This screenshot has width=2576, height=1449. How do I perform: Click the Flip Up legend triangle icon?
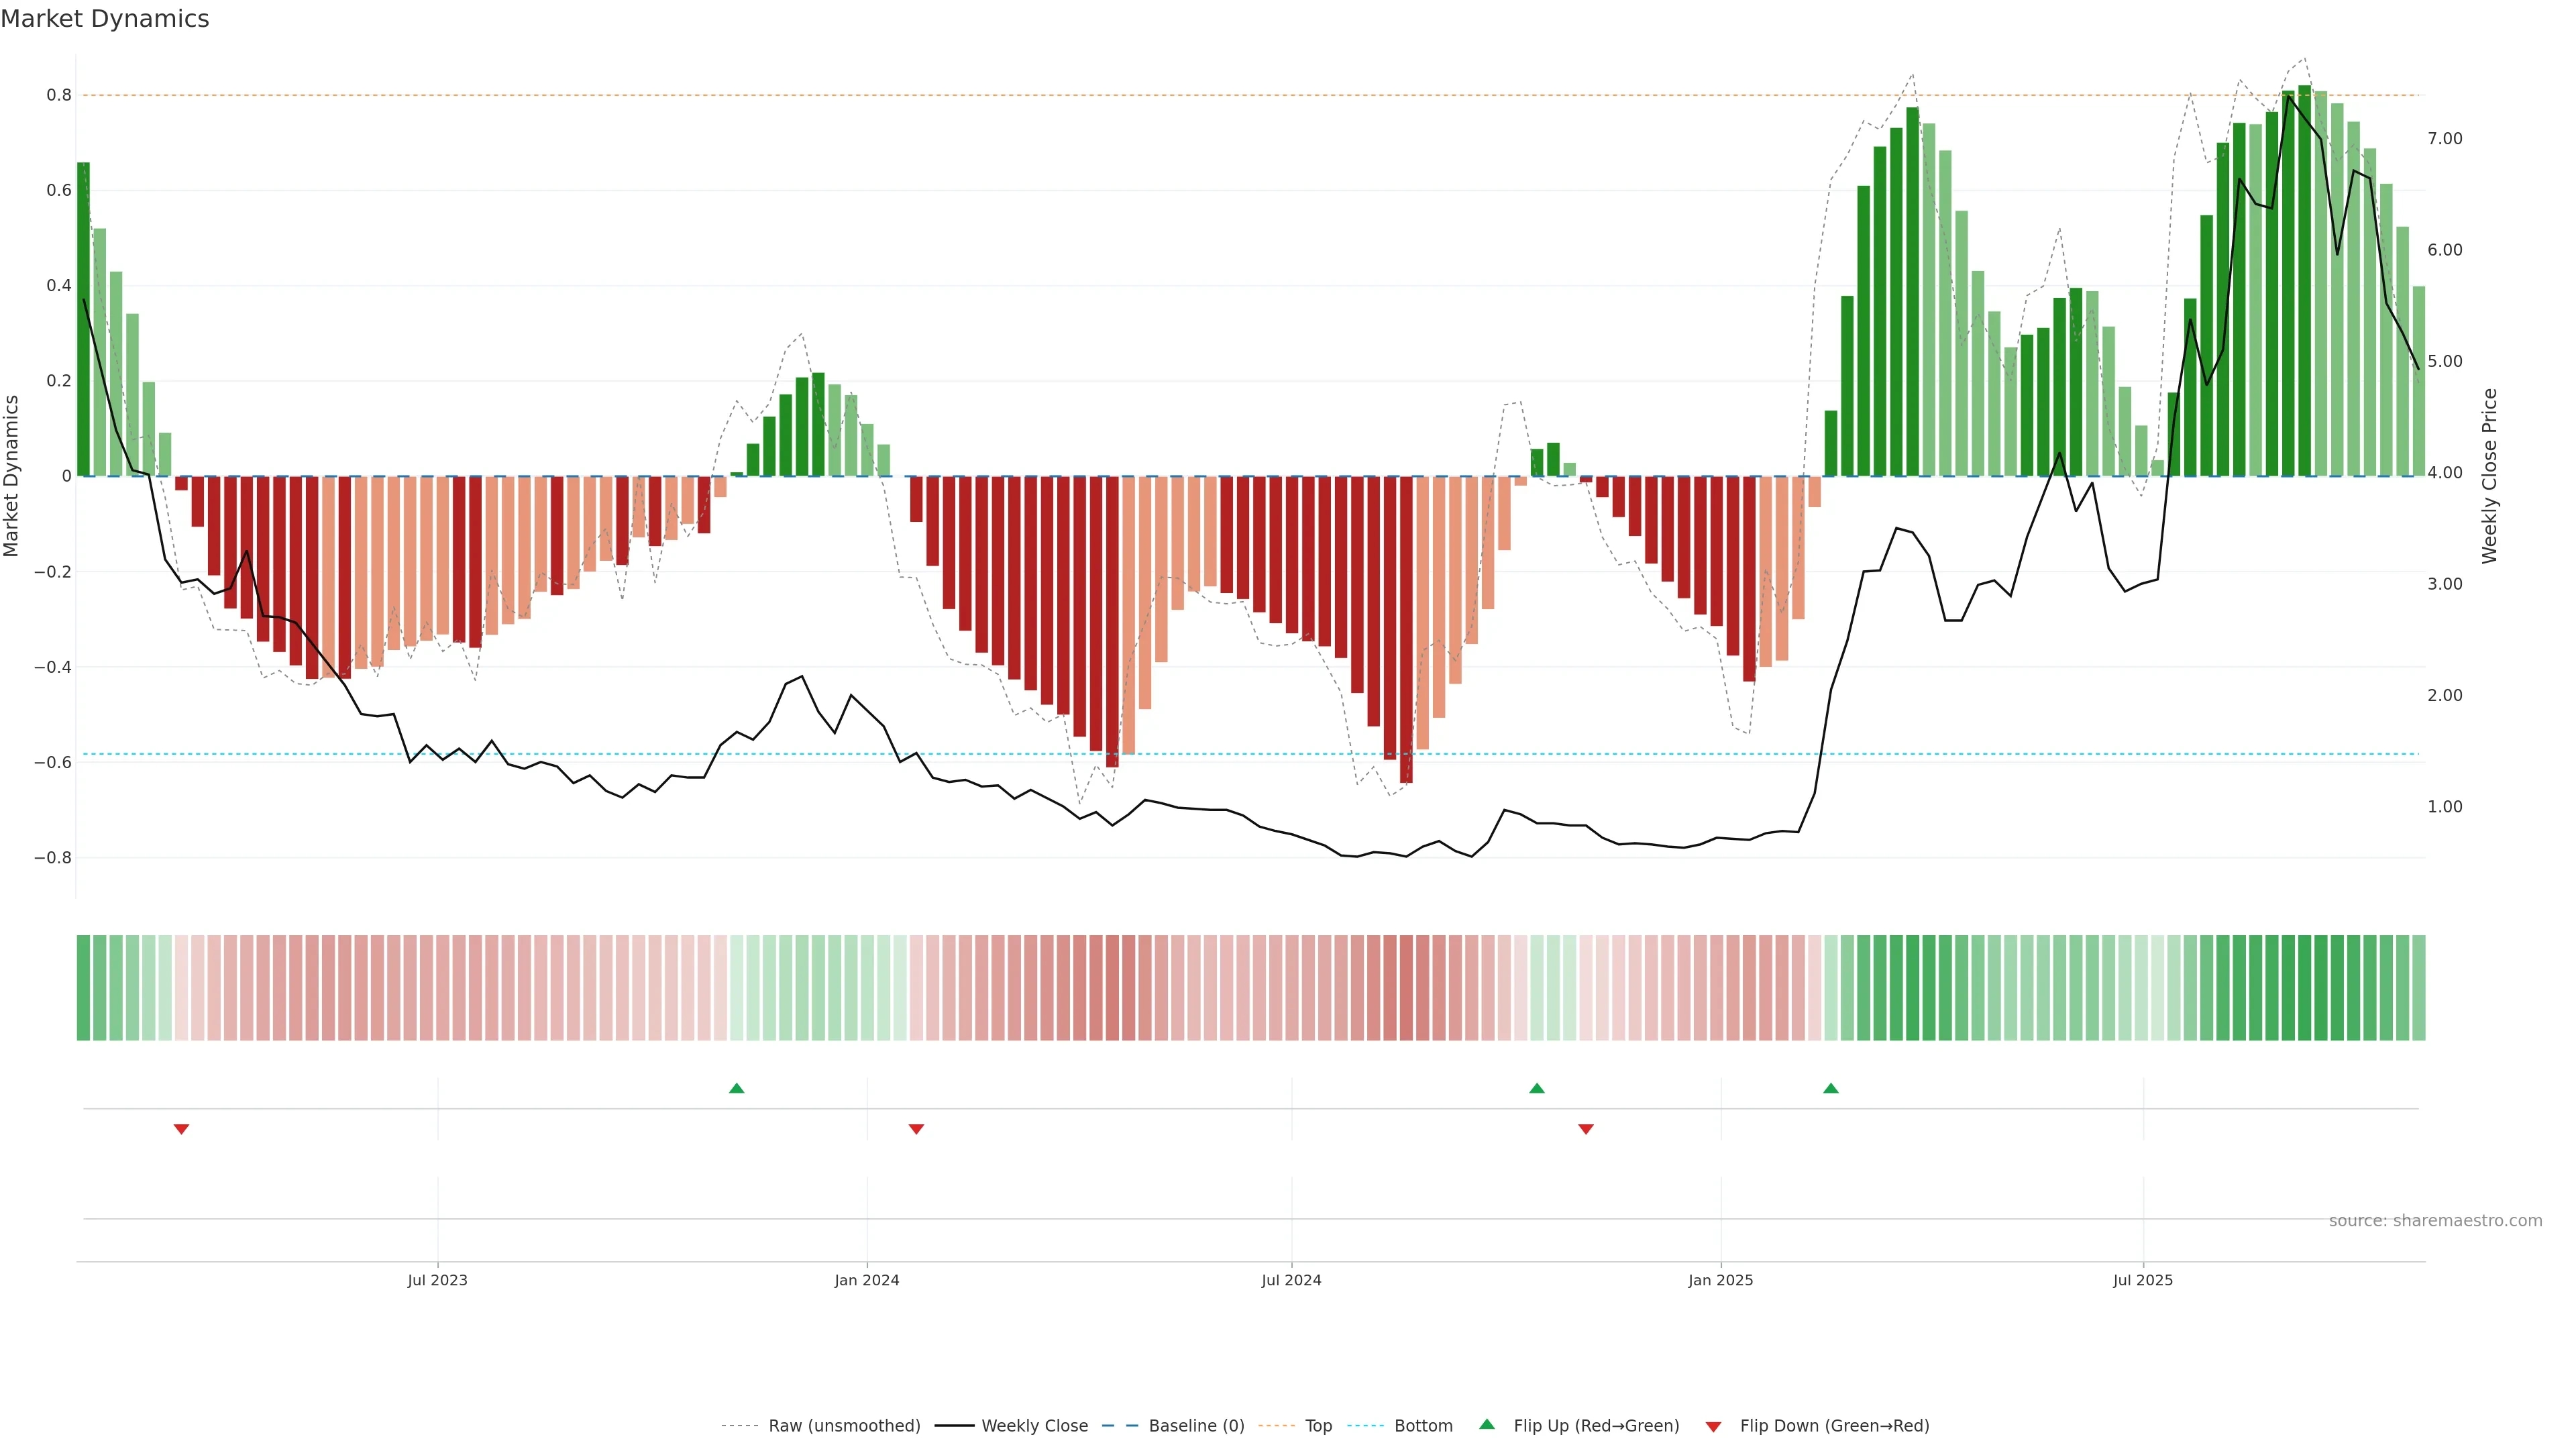(1487, 1424)
